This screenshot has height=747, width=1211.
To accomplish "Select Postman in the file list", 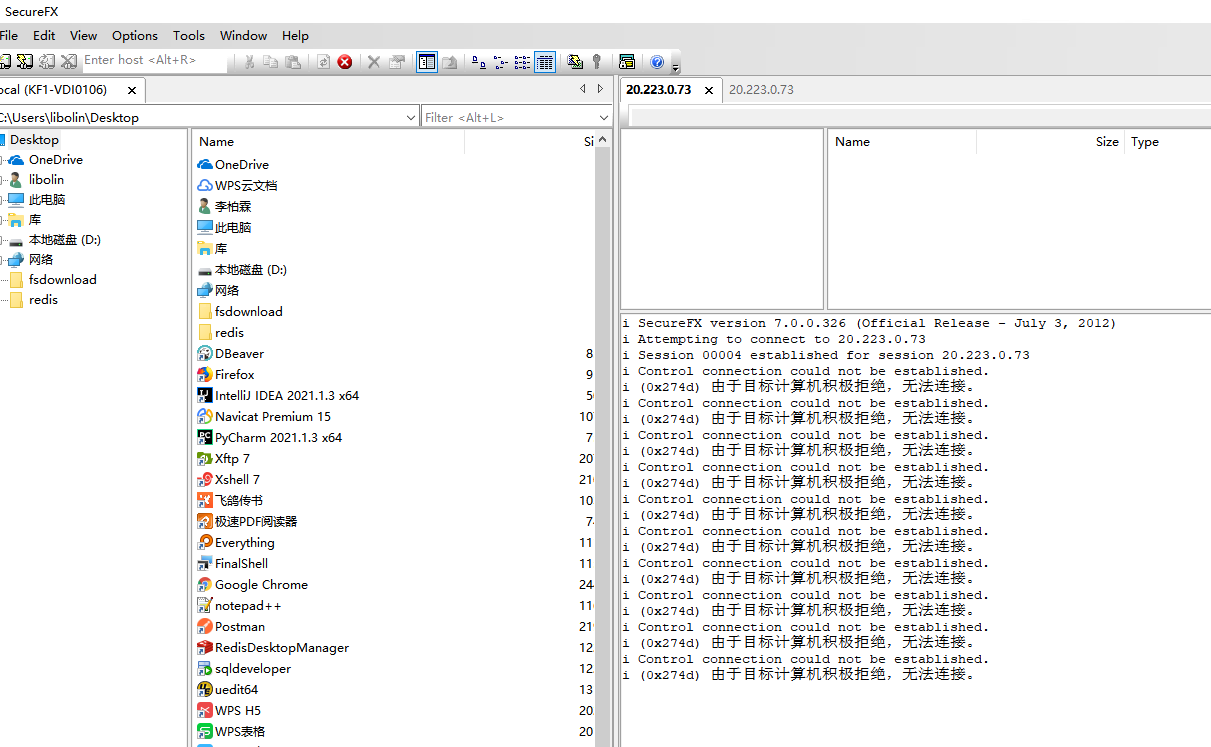I will coord(240,626).
